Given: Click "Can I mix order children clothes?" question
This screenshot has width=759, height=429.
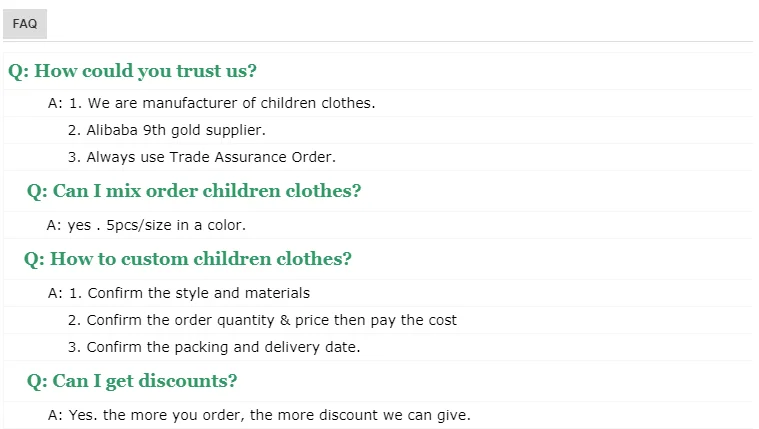Looking at the screenshot, I should pyautogui.click(x=206, y=191).
